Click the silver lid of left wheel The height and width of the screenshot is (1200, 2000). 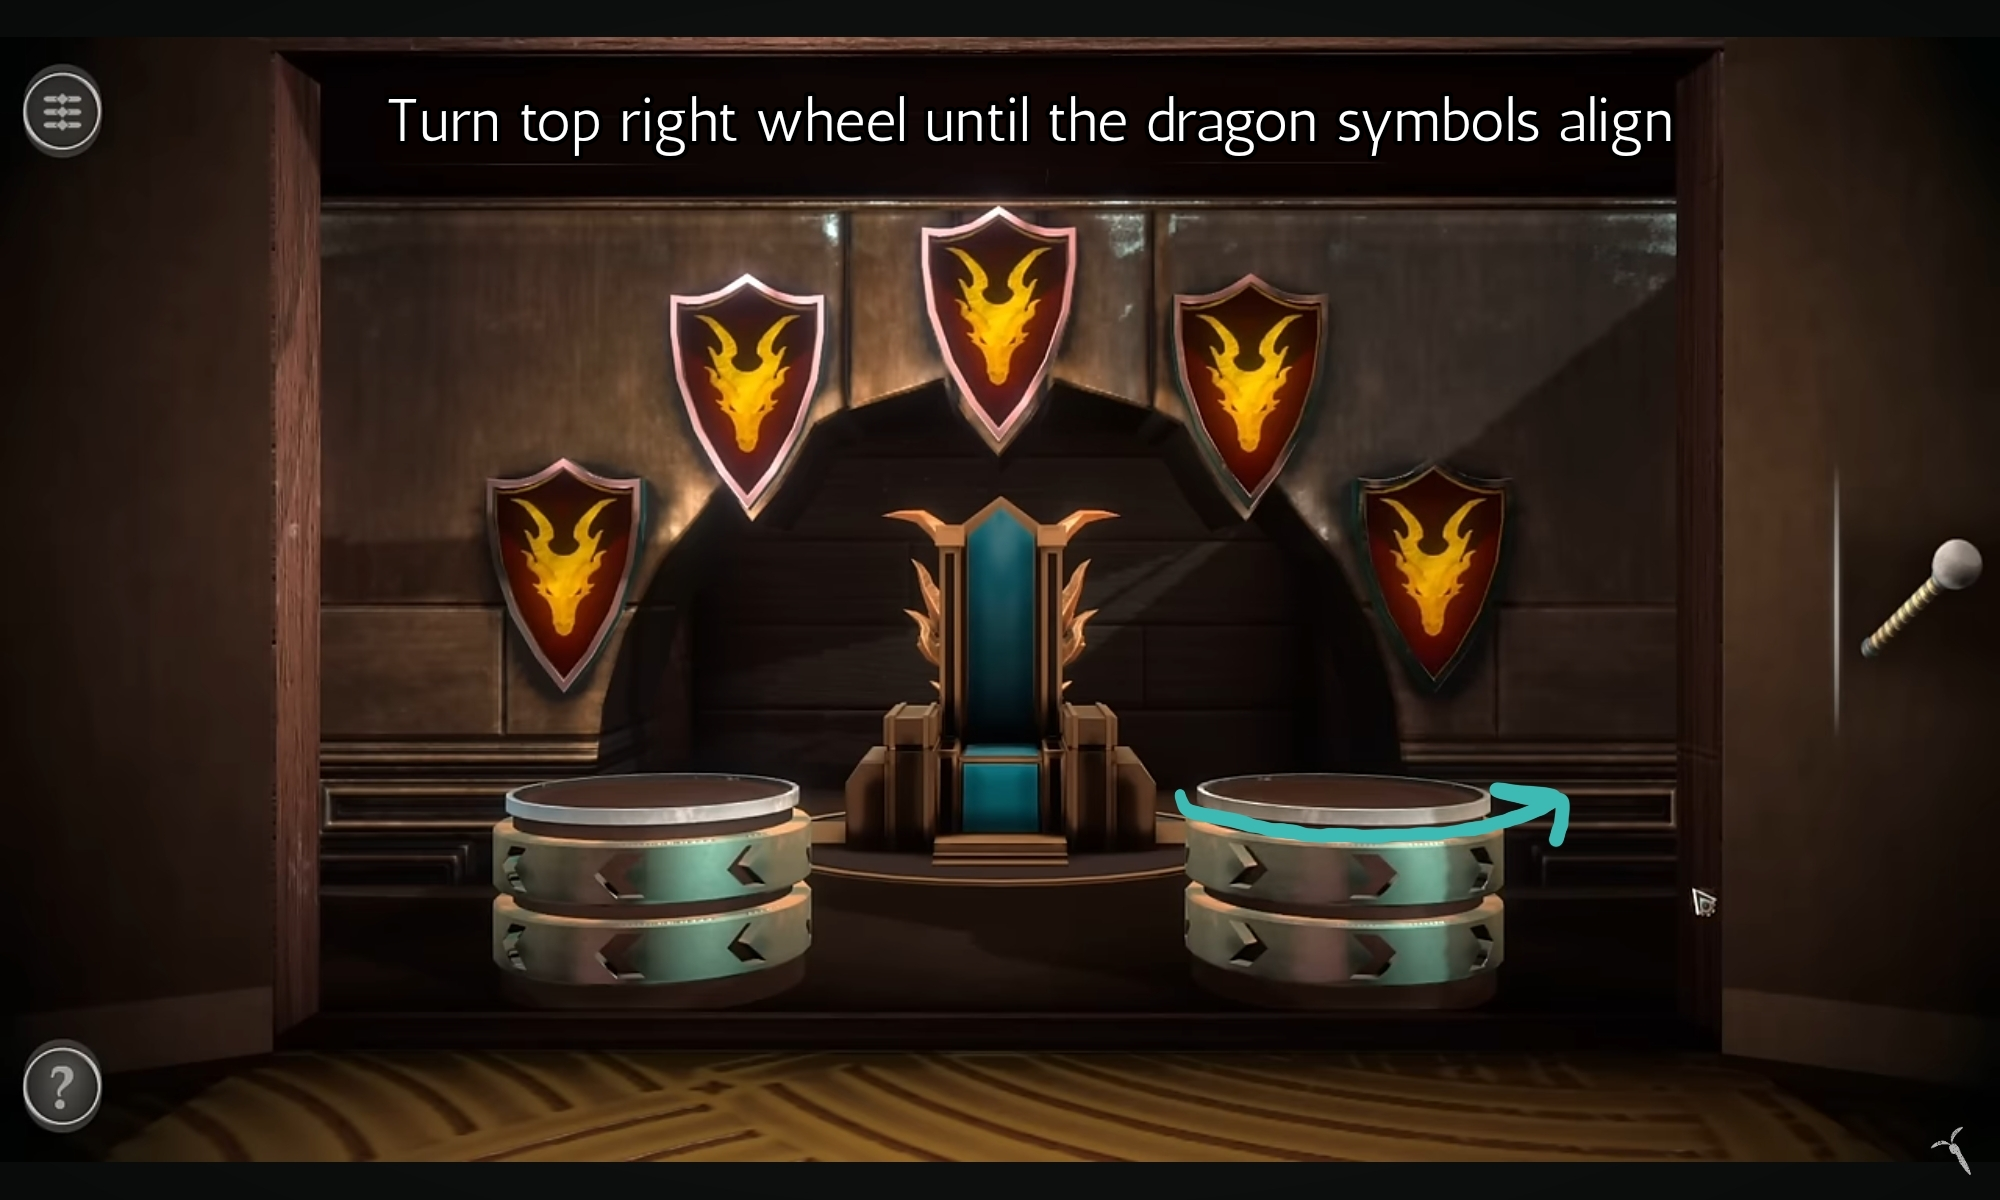click(652, 797)
